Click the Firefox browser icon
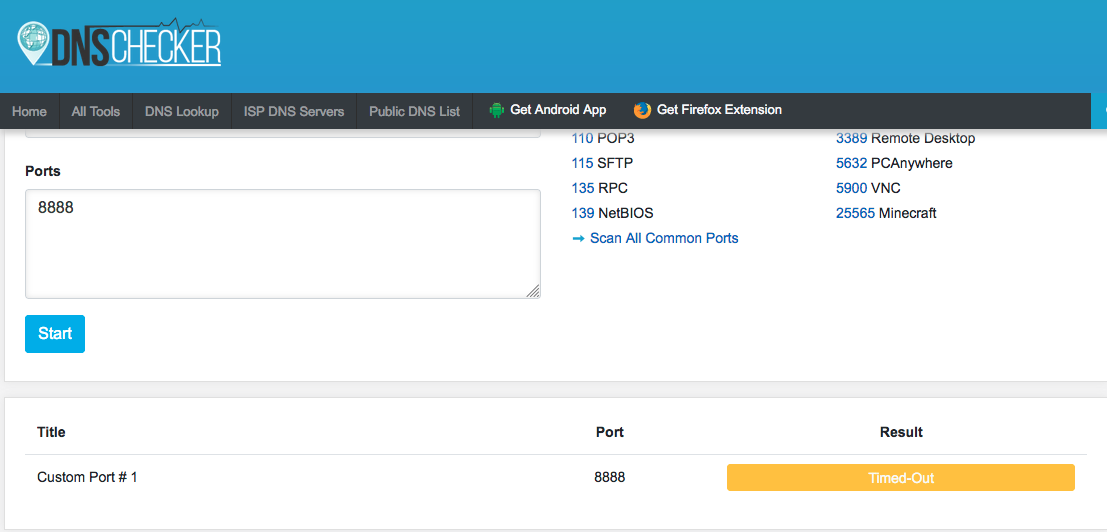Screen dimensions: 1107x532 coord(642,110)
